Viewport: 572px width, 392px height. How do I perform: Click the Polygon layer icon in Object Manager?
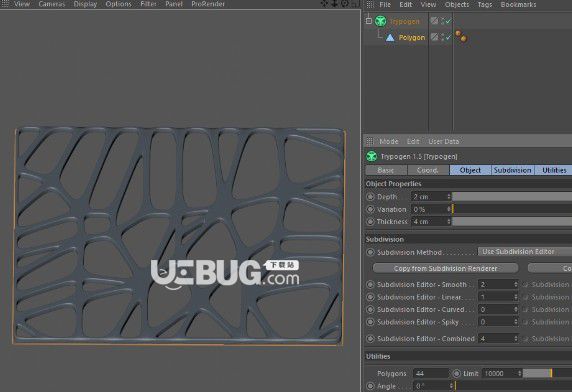[434, 37]
